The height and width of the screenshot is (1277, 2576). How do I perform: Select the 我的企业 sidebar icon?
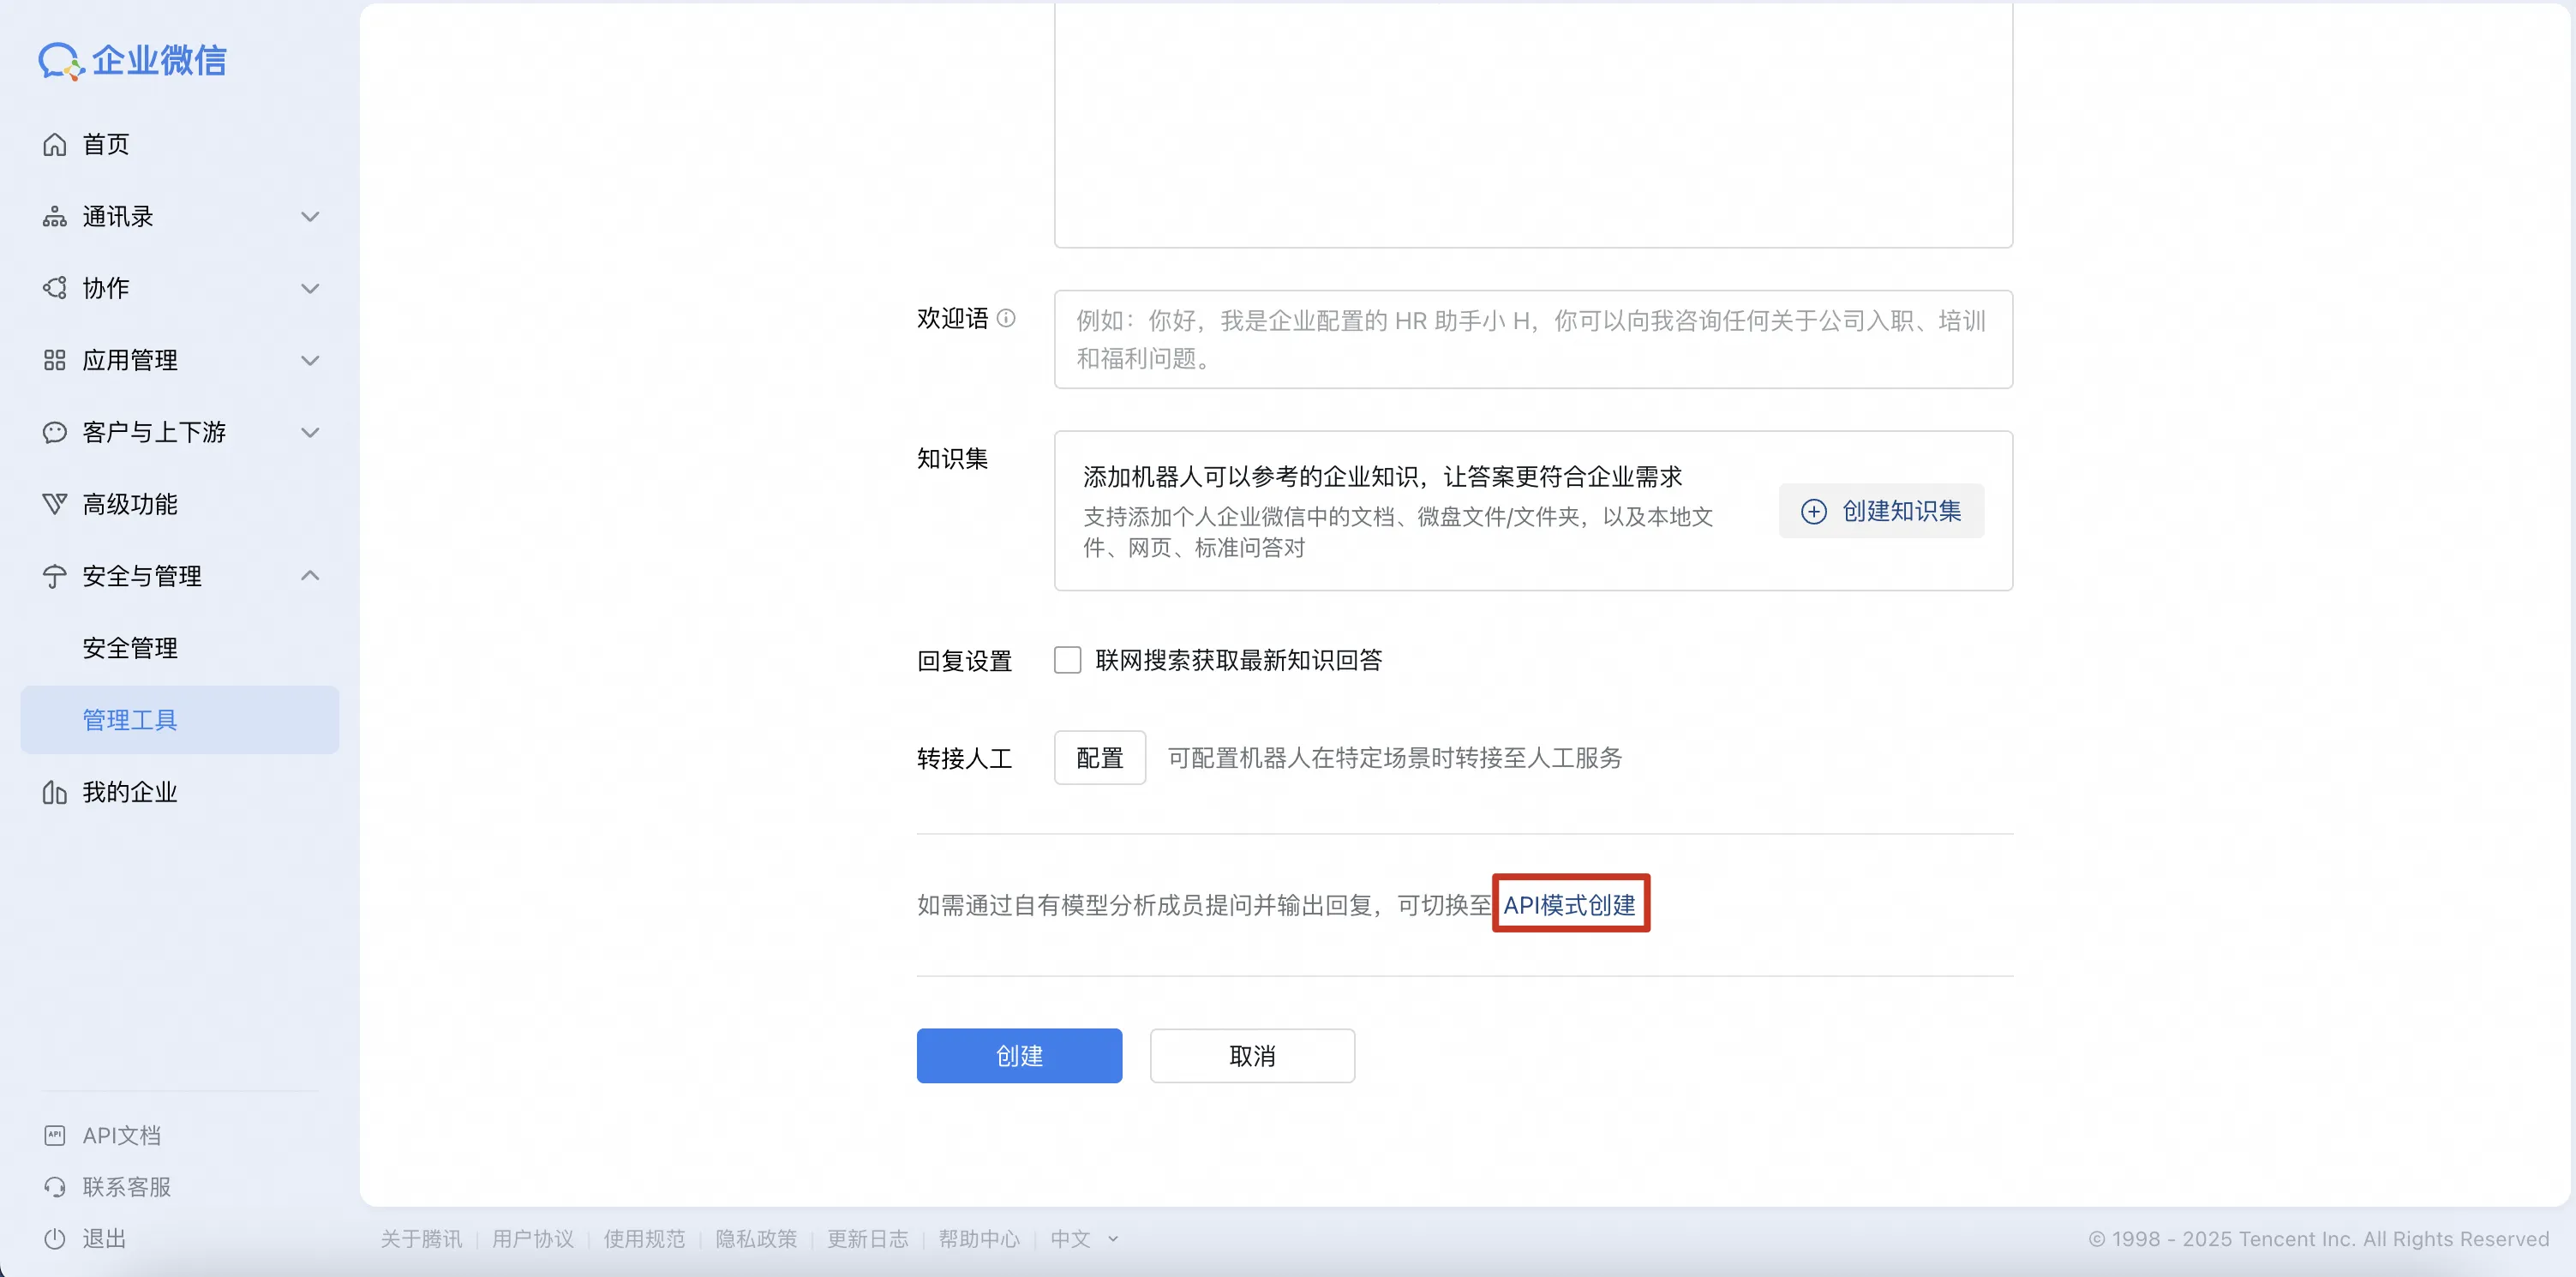click(55, 792)
